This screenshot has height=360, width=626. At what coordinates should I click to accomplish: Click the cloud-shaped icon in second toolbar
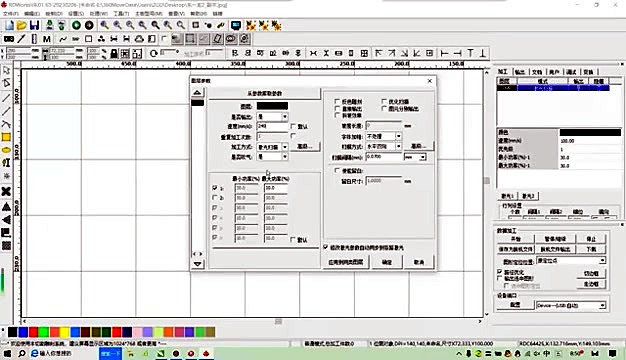click(139, 39)
